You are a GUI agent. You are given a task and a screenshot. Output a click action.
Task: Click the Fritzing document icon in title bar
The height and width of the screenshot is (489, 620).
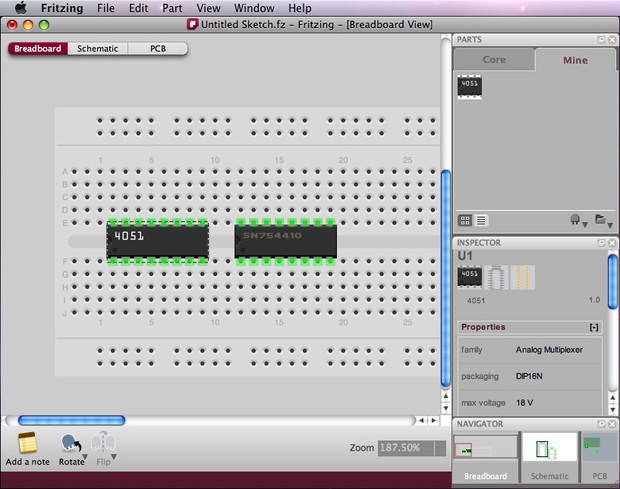192,25
